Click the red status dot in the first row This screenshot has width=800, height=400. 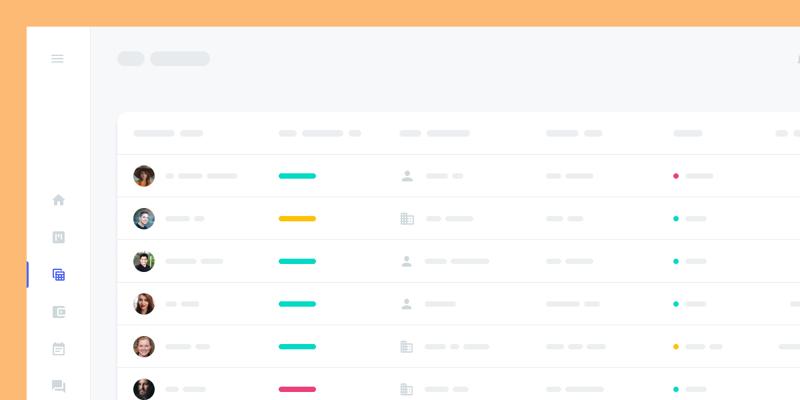tap(676, 176)
